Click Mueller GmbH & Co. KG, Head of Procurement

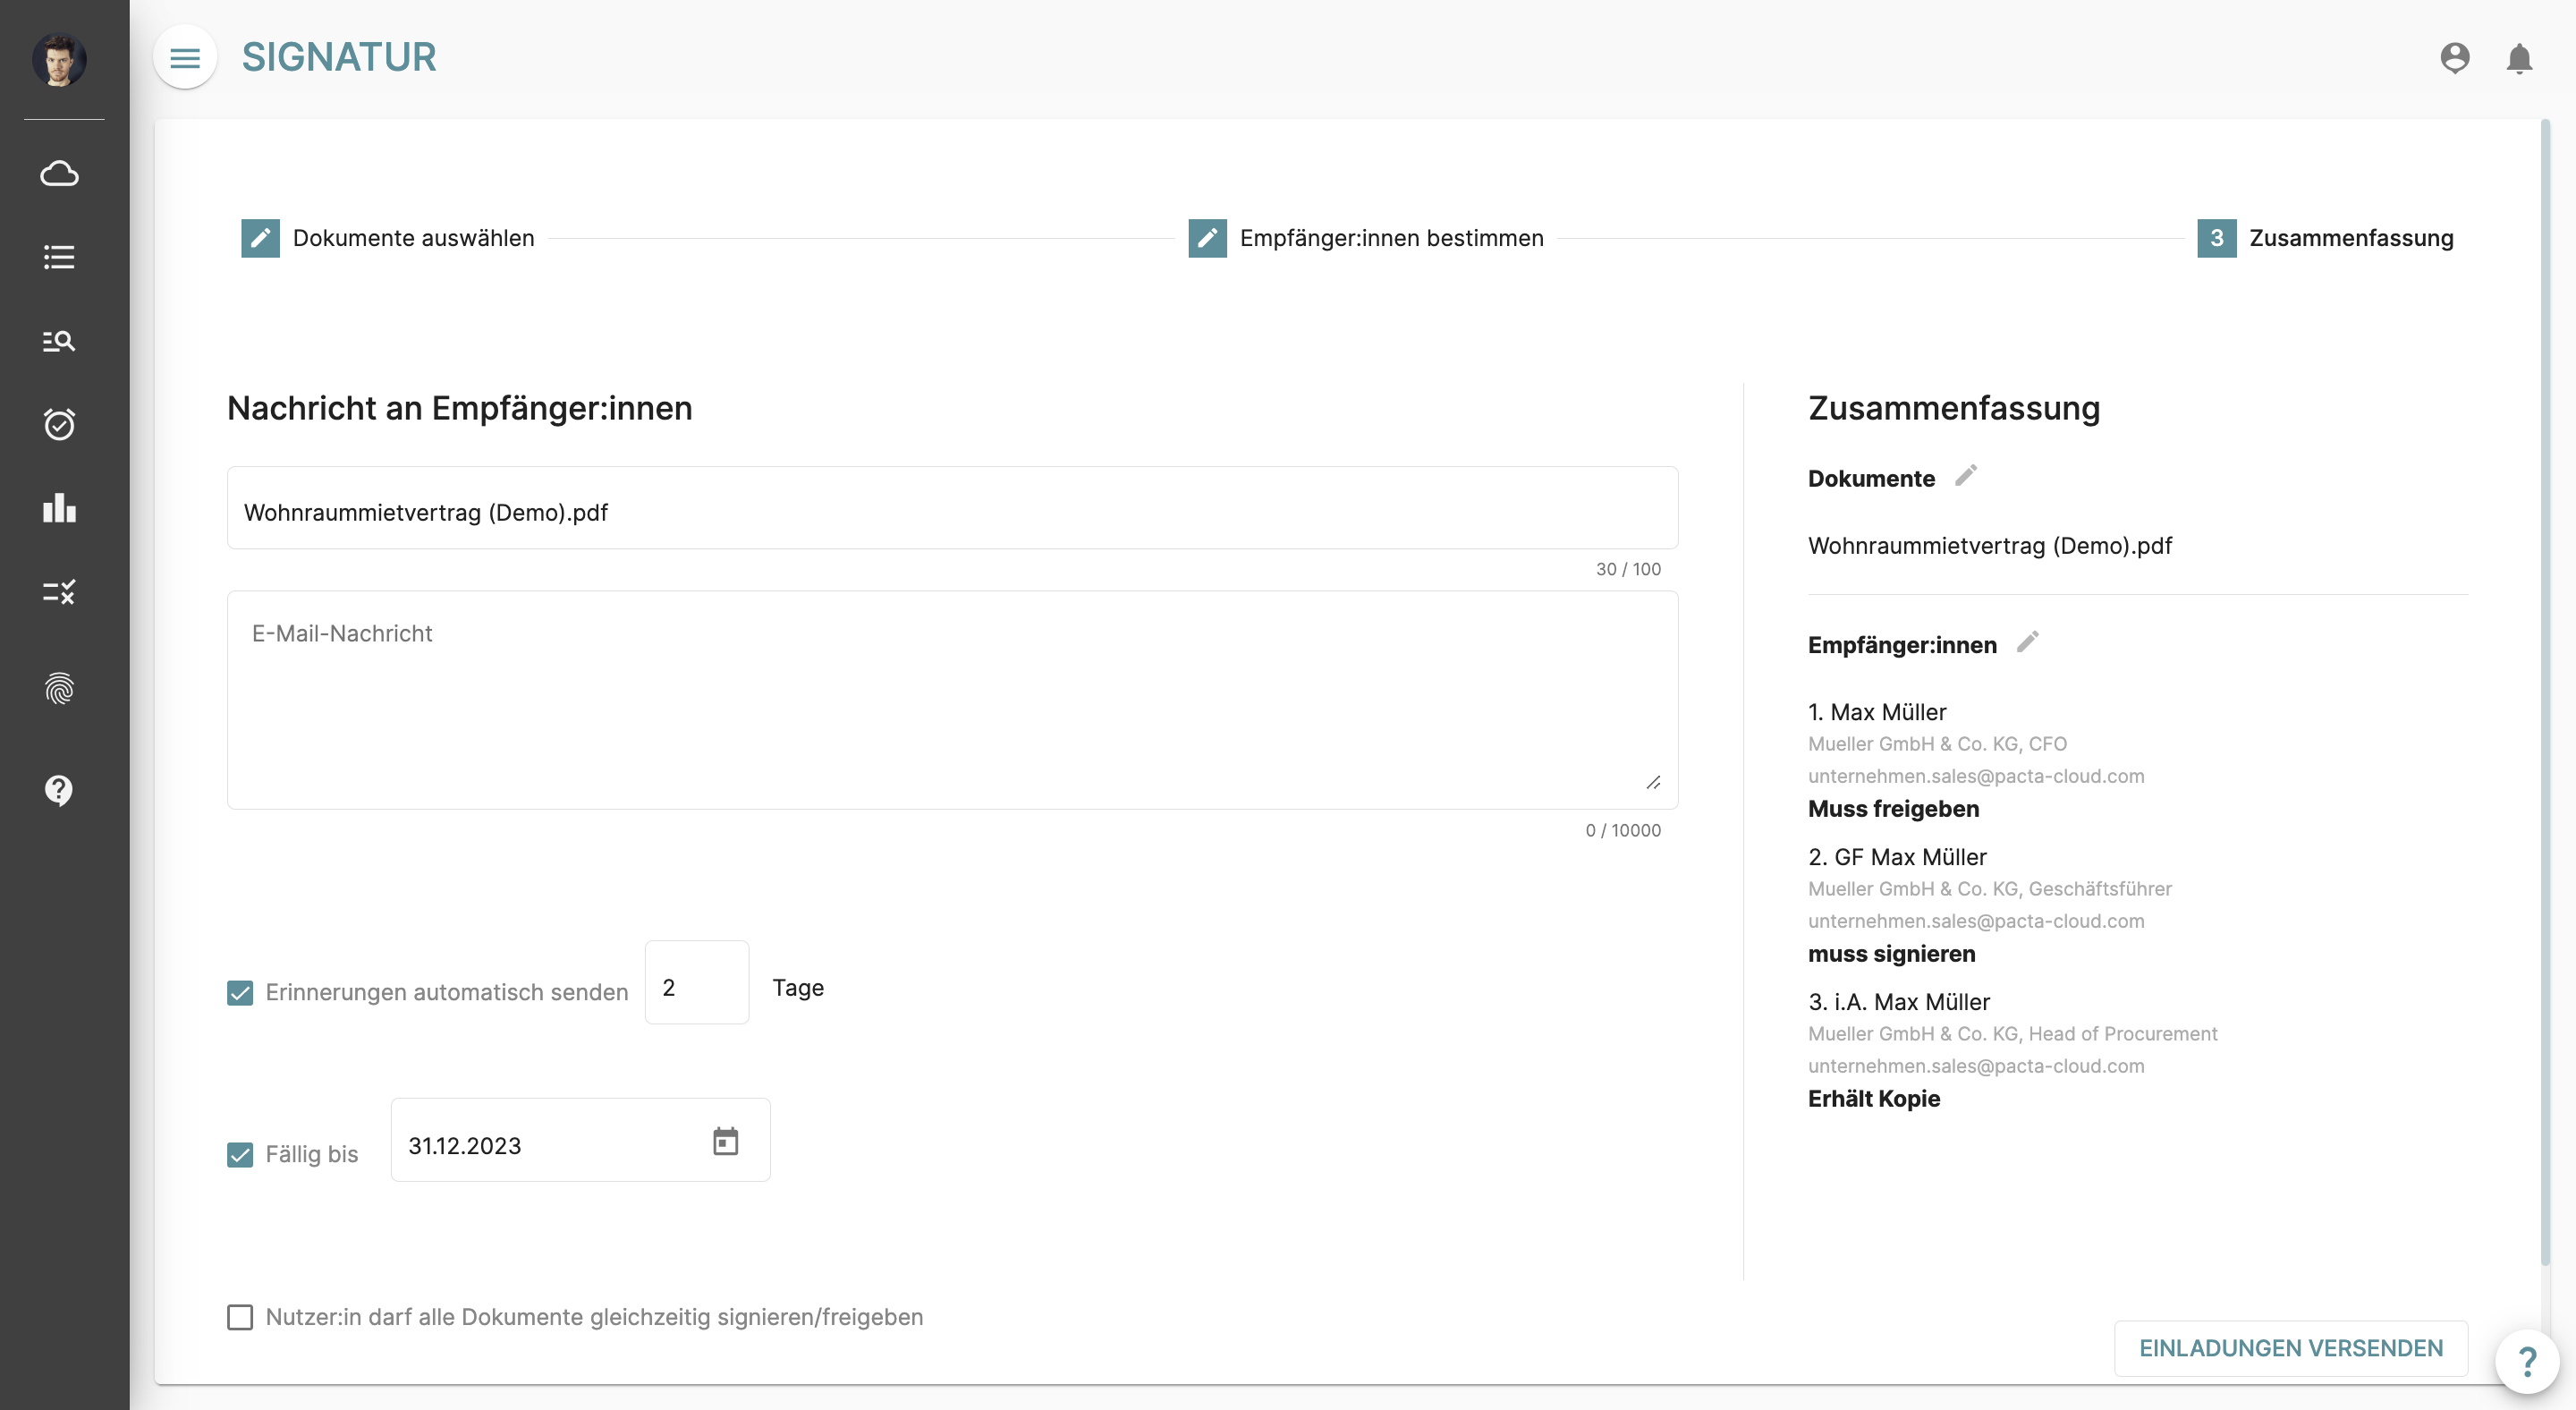(2012, 1034)
